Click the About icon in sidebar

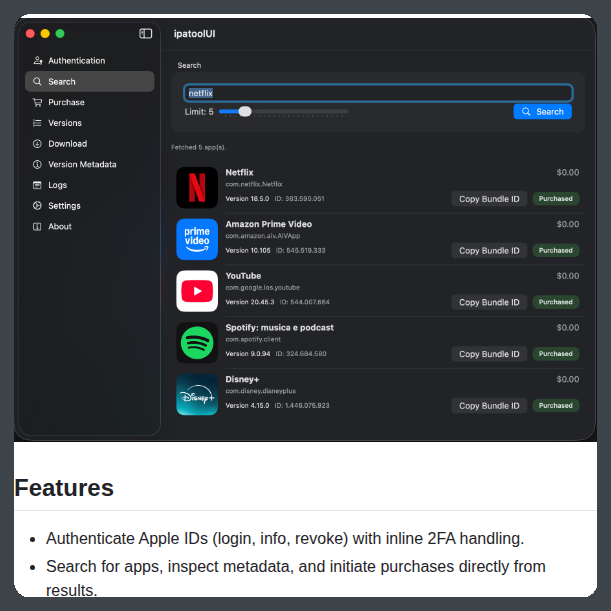[x=37, y=226]
